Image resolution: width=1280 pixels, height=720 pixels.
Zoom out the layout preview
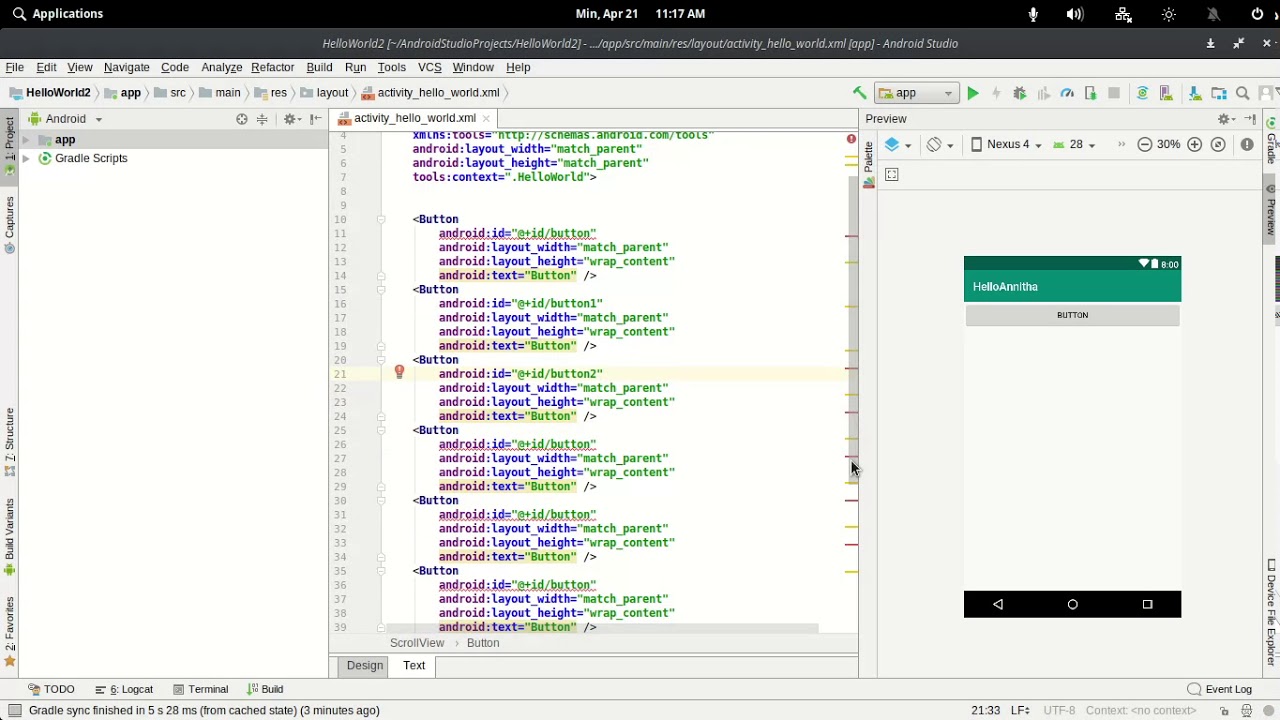pos(1145,145)
